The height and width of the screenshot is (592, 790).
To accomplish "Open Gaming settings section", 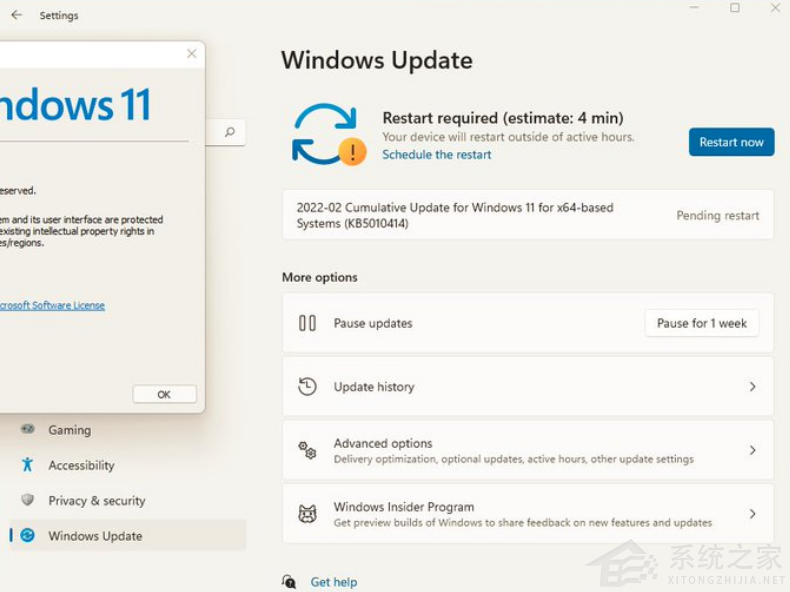I will 128,430.
